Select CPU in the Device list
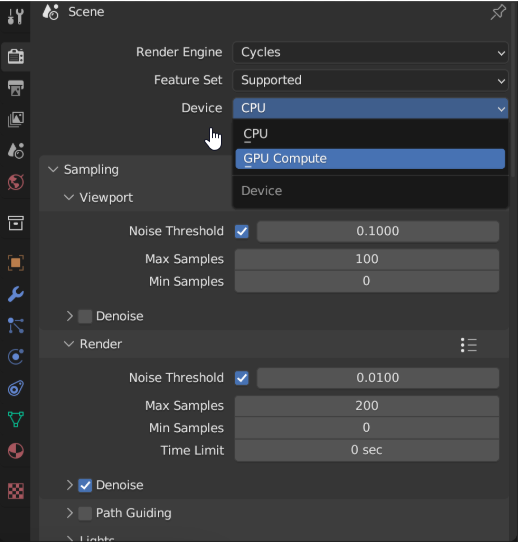The height and width of the screenshot is (542, 518). pyautogui.click(x=370, y=134)
